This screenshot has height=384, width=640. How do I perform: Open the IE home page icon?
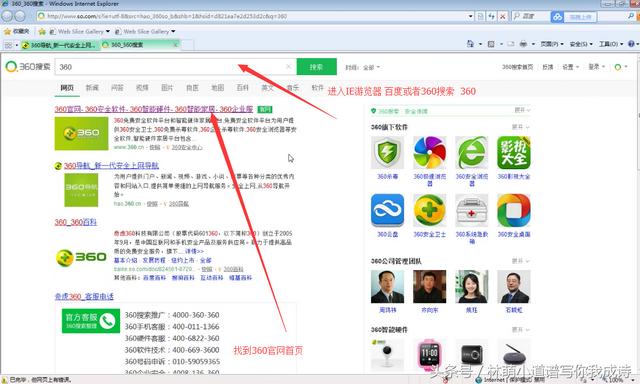click(x=470, y=44)
